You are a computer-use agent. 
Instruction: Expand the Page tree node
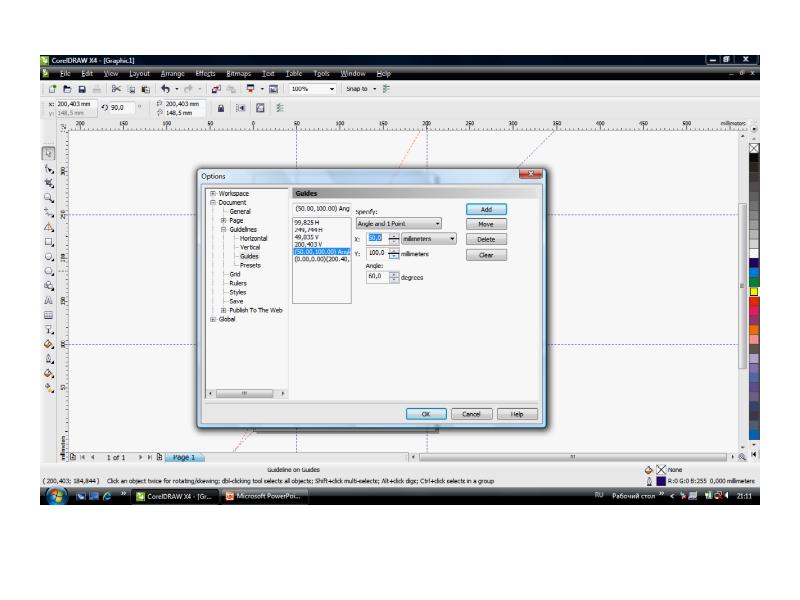pyautogui.click(x=223, y=220)
